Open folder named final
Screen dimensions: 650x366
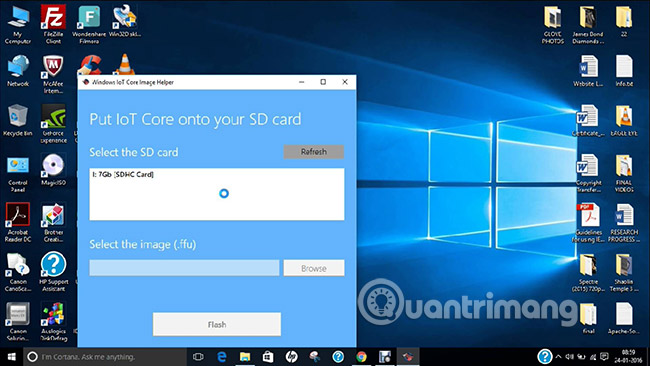588,318
